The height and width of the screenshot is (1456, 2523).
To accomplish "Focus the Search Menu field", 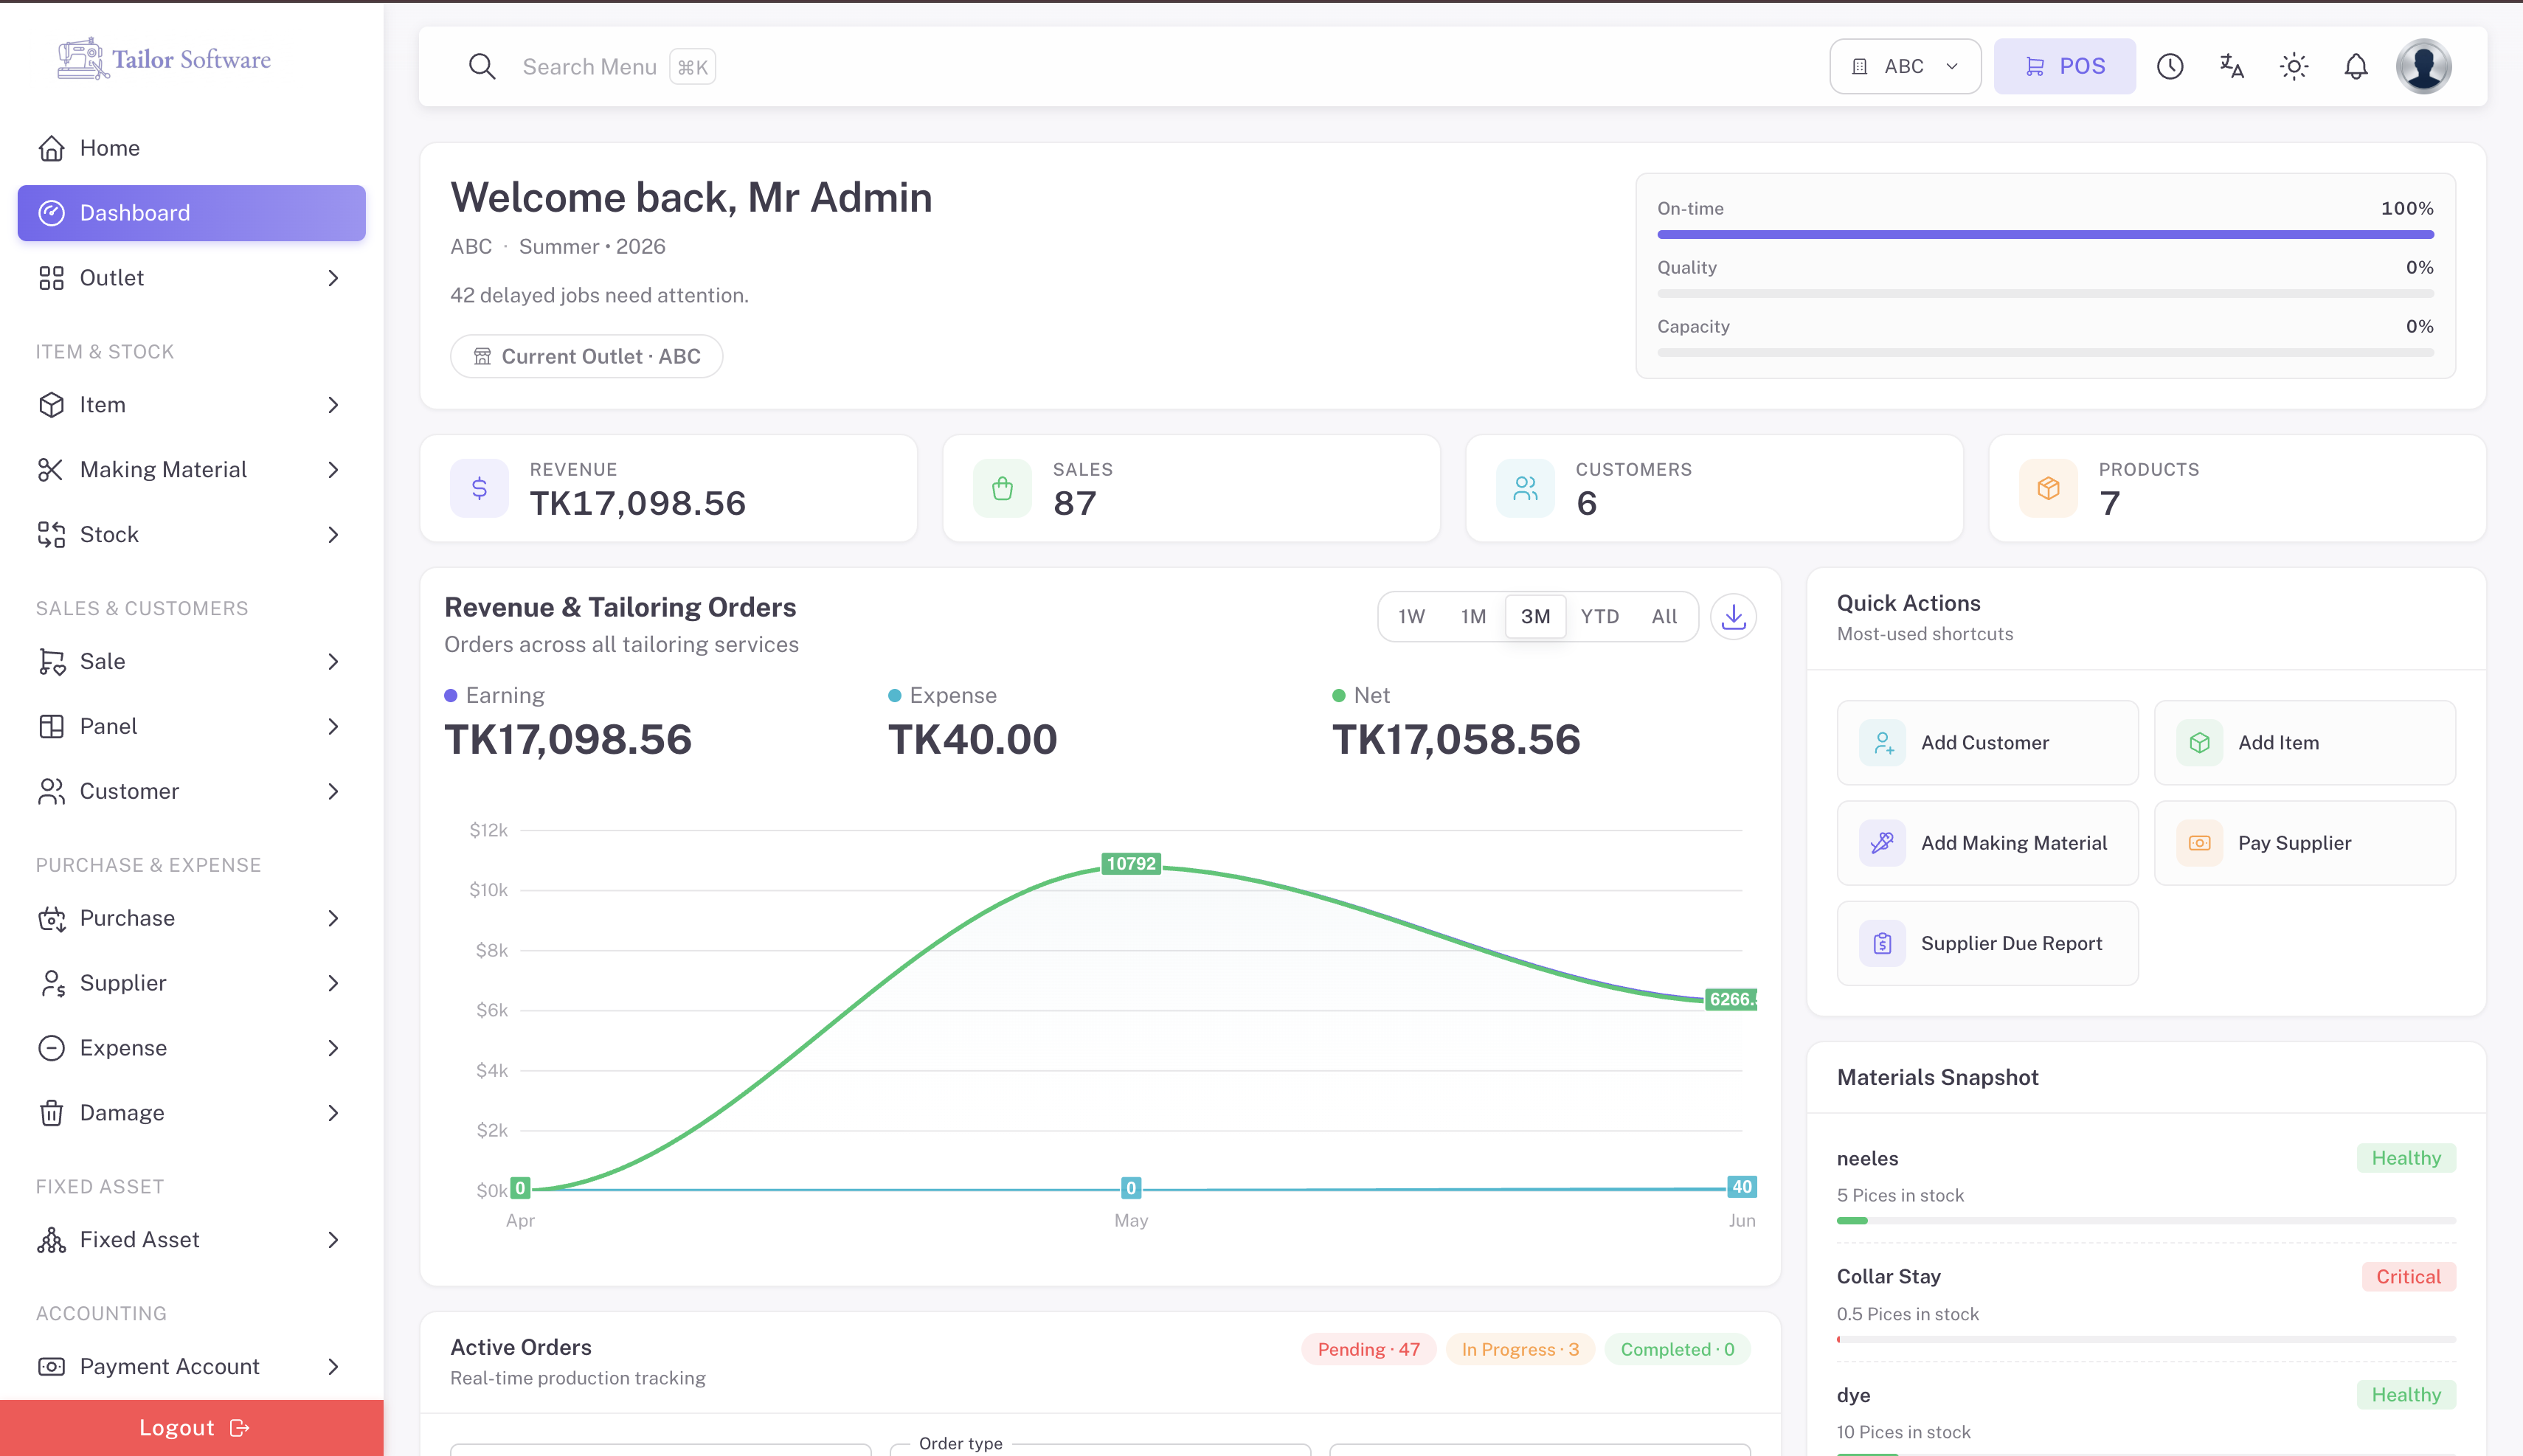I will (x=589, y=67).
